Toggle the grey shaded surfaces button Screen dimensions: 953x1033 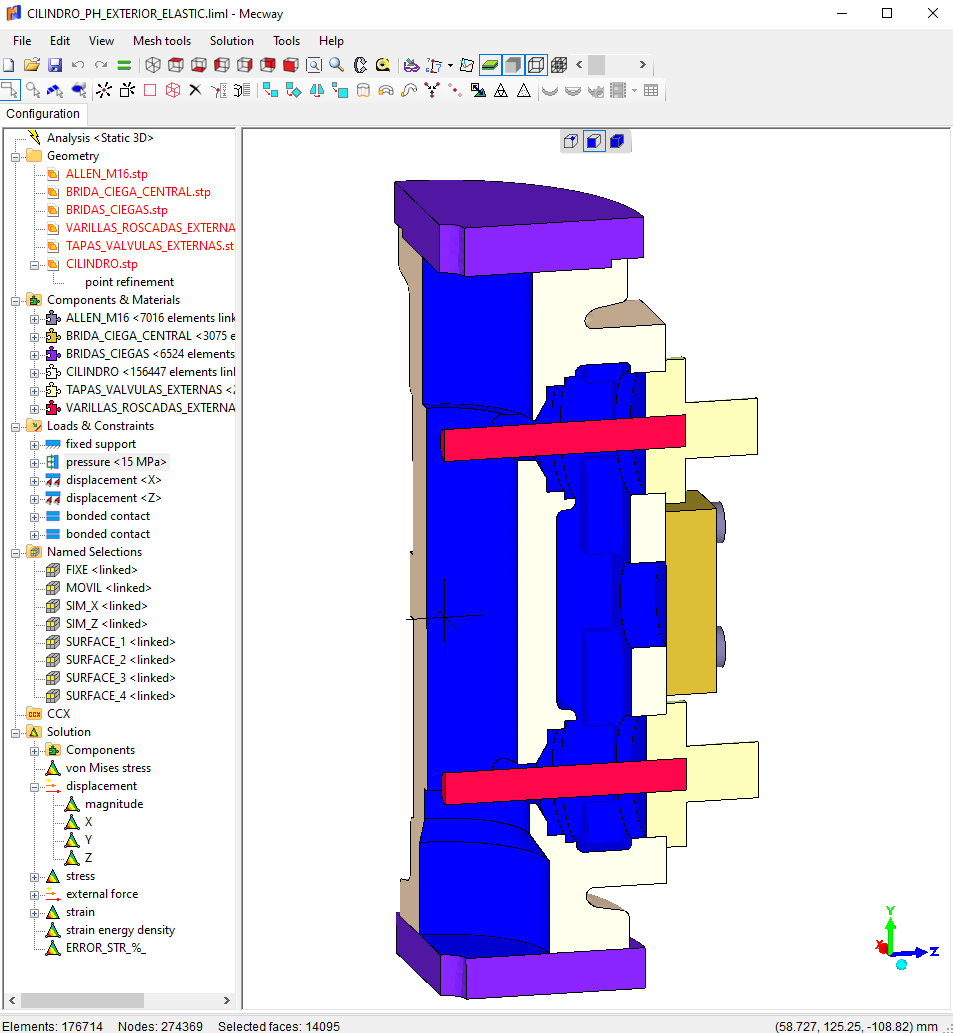pos(513,65)
